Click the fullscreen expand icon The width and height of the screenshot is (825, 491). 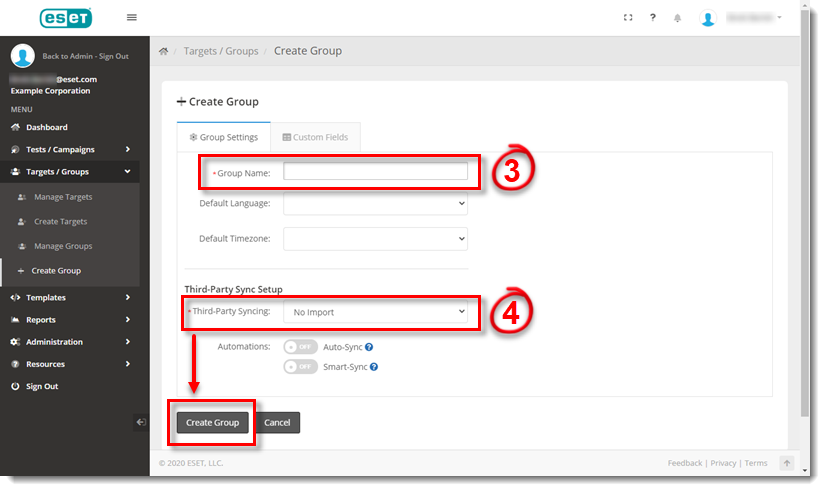click(628, 18)
